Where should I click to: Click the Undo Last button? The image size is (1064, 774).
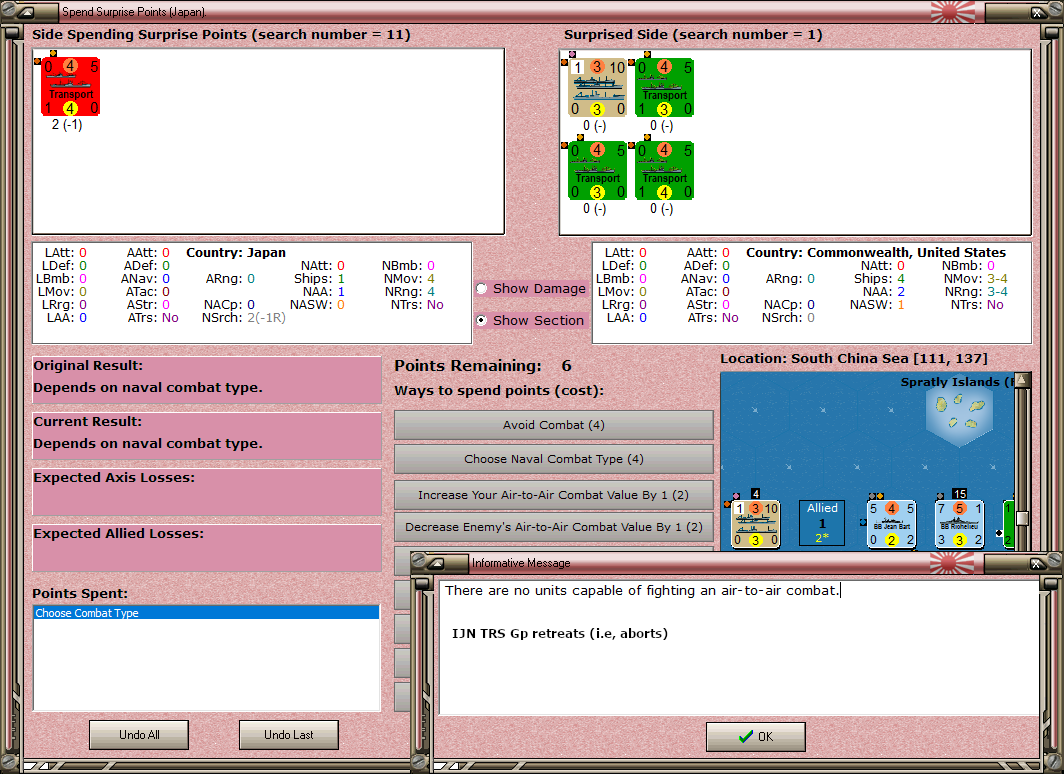(289, 735)
